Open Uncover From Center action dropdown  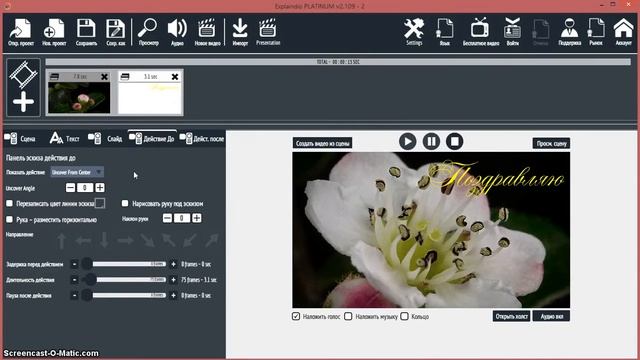tap(77, 172)
